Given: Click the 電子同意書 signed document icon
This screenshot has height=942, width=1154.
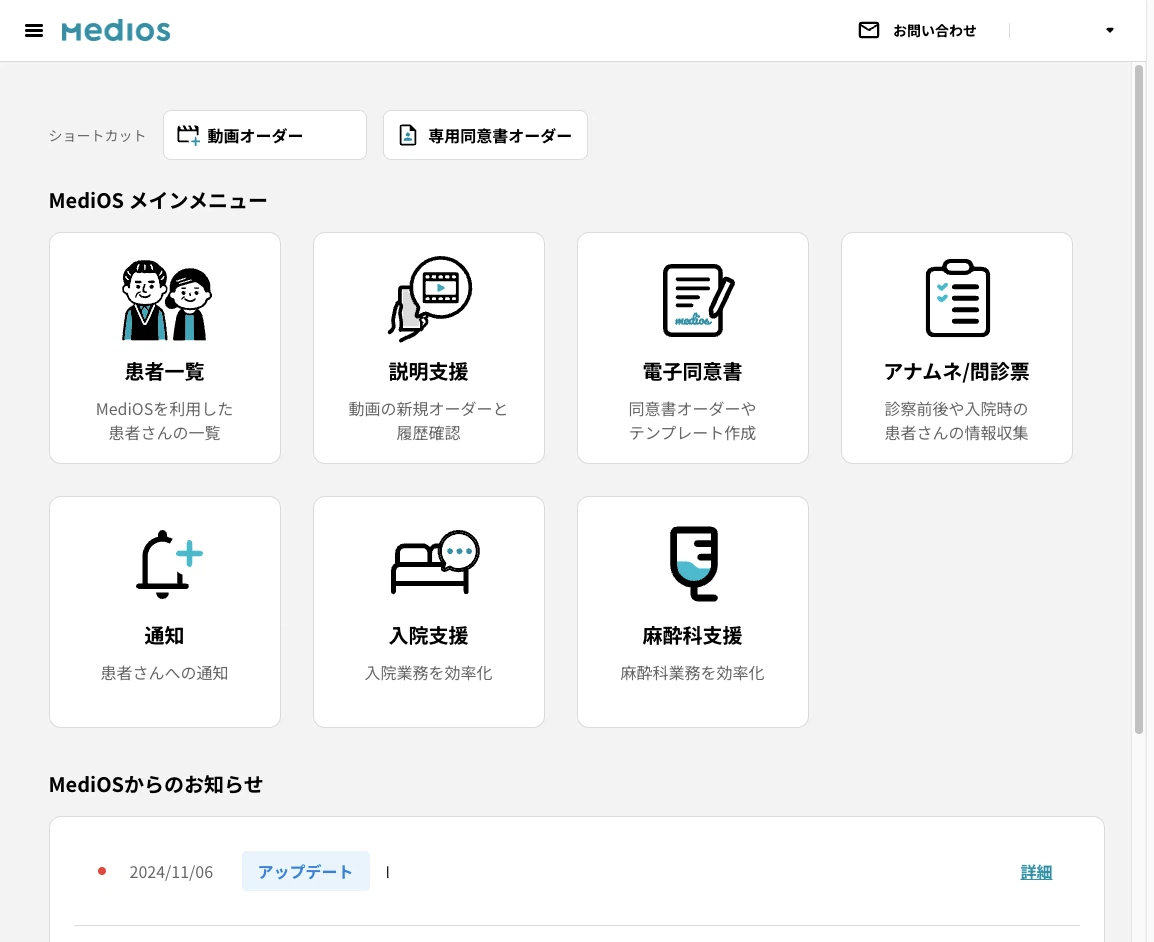Looking at the screenshot, I should coord(697,300).
